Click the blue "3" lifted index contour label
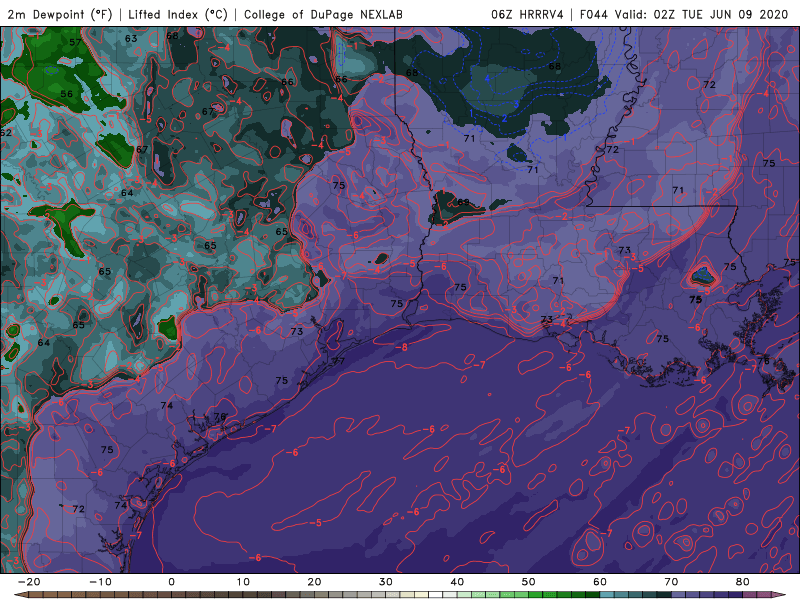The height and width of the screenshot is (600, 800). (x=516, y=104)
